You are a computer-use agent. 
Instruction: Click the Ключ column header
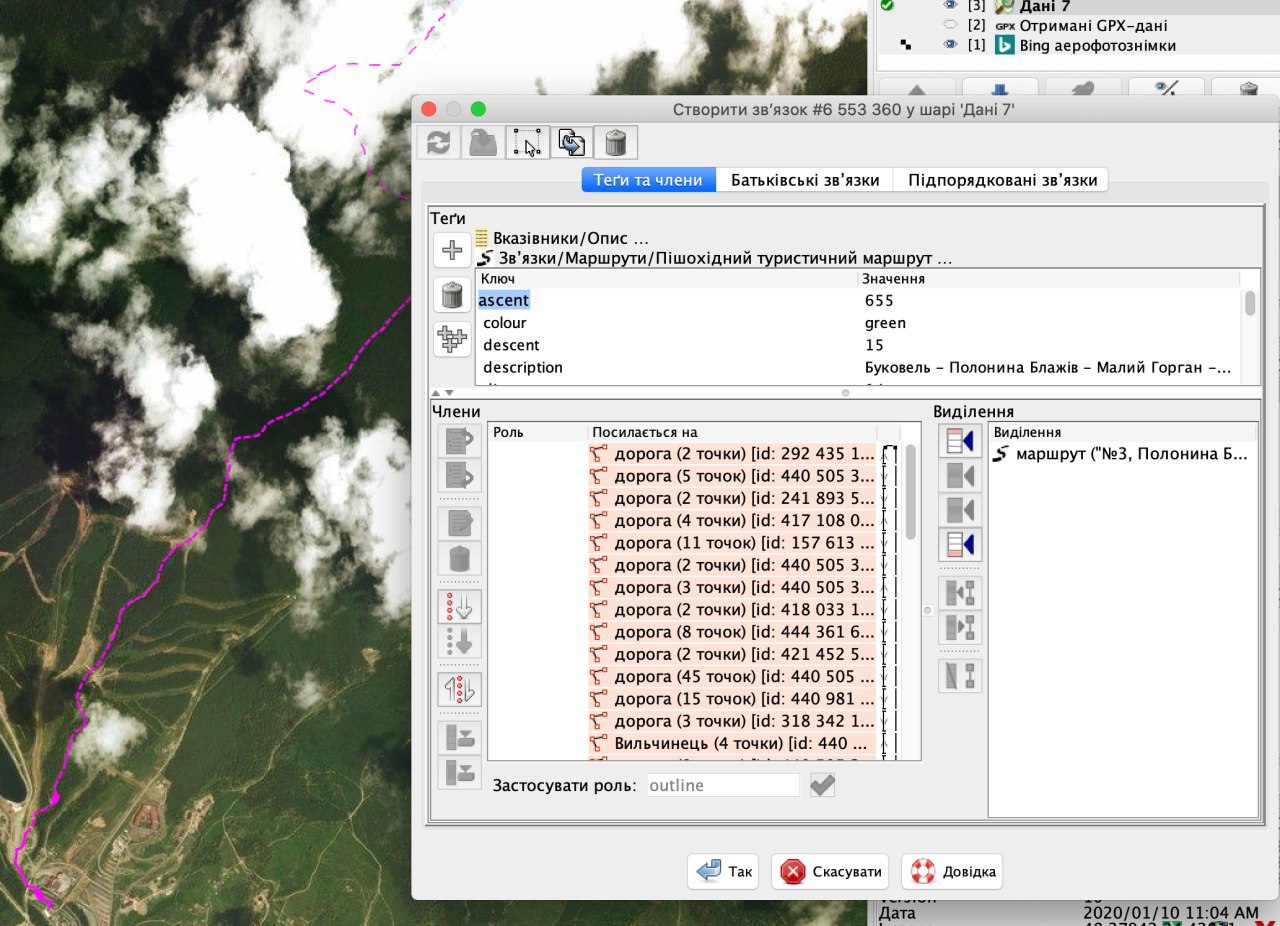(667, 279)
